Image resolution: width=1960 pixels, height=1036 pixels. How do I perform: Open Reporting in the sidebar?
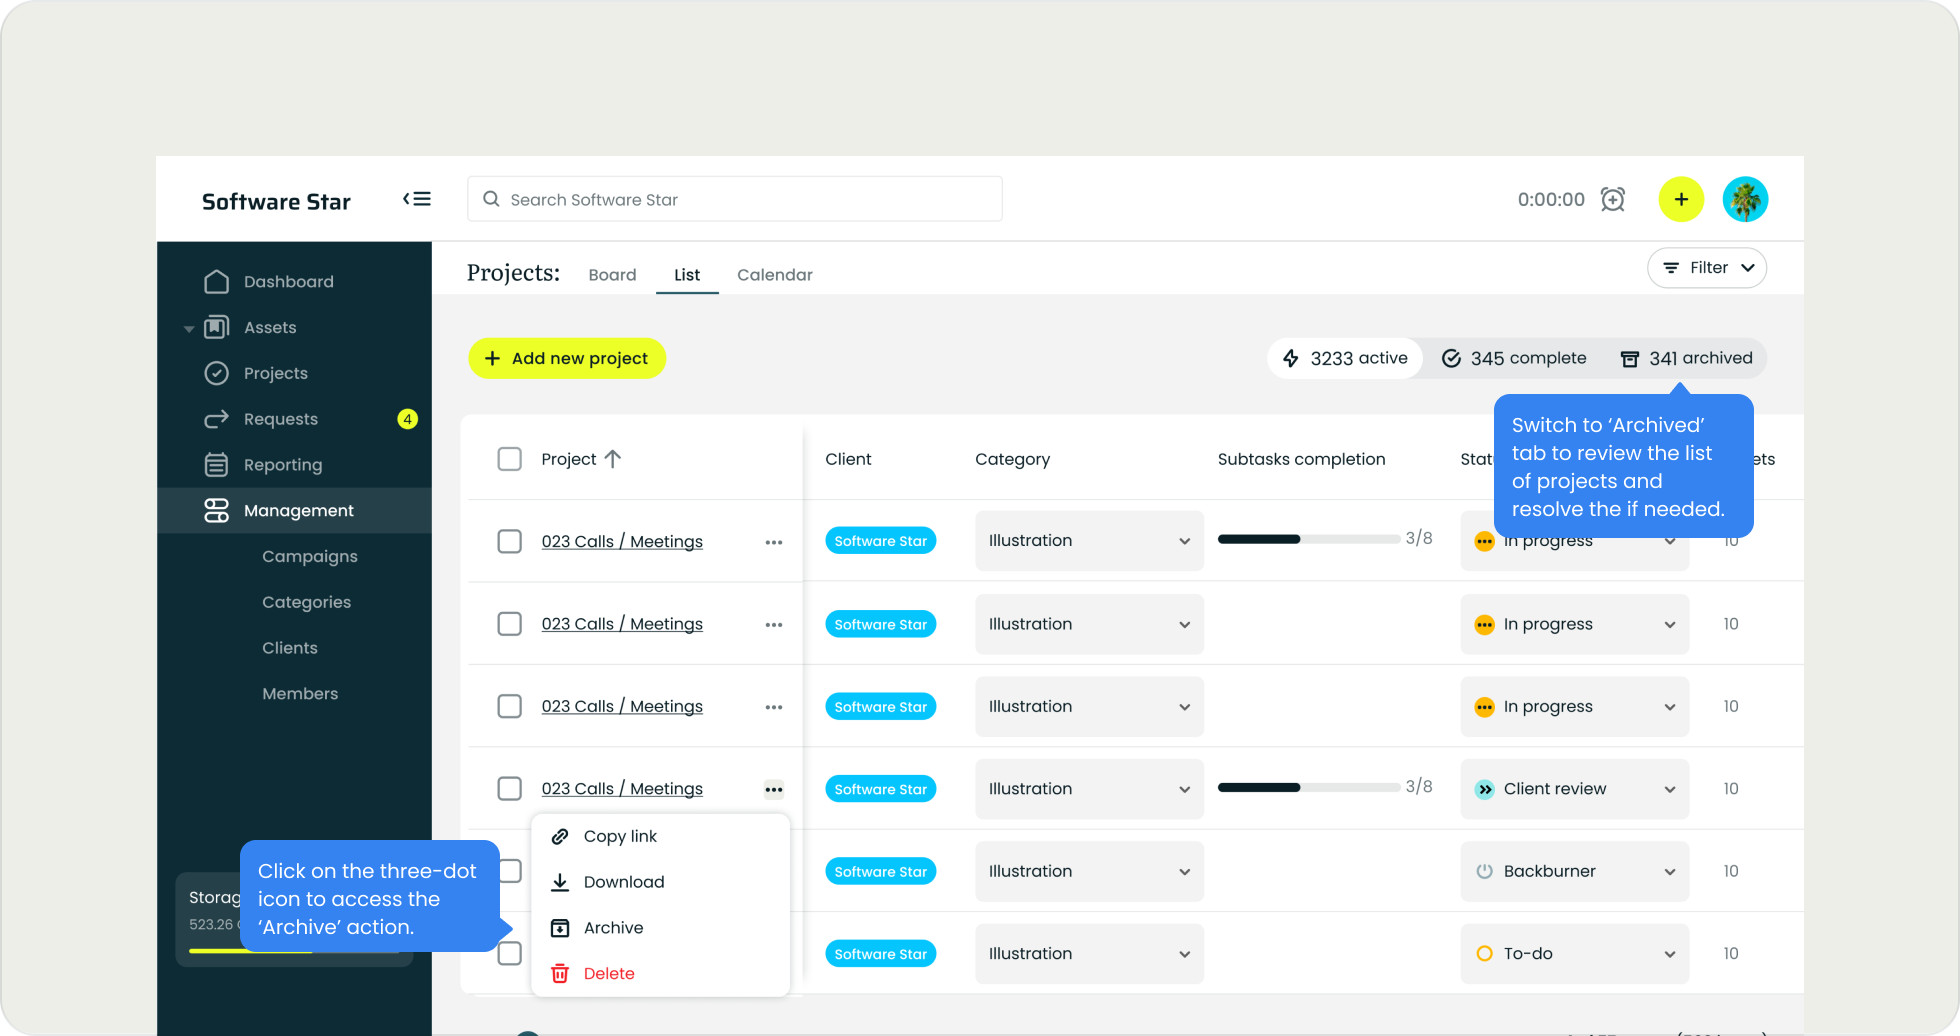(x=282, y=465)
